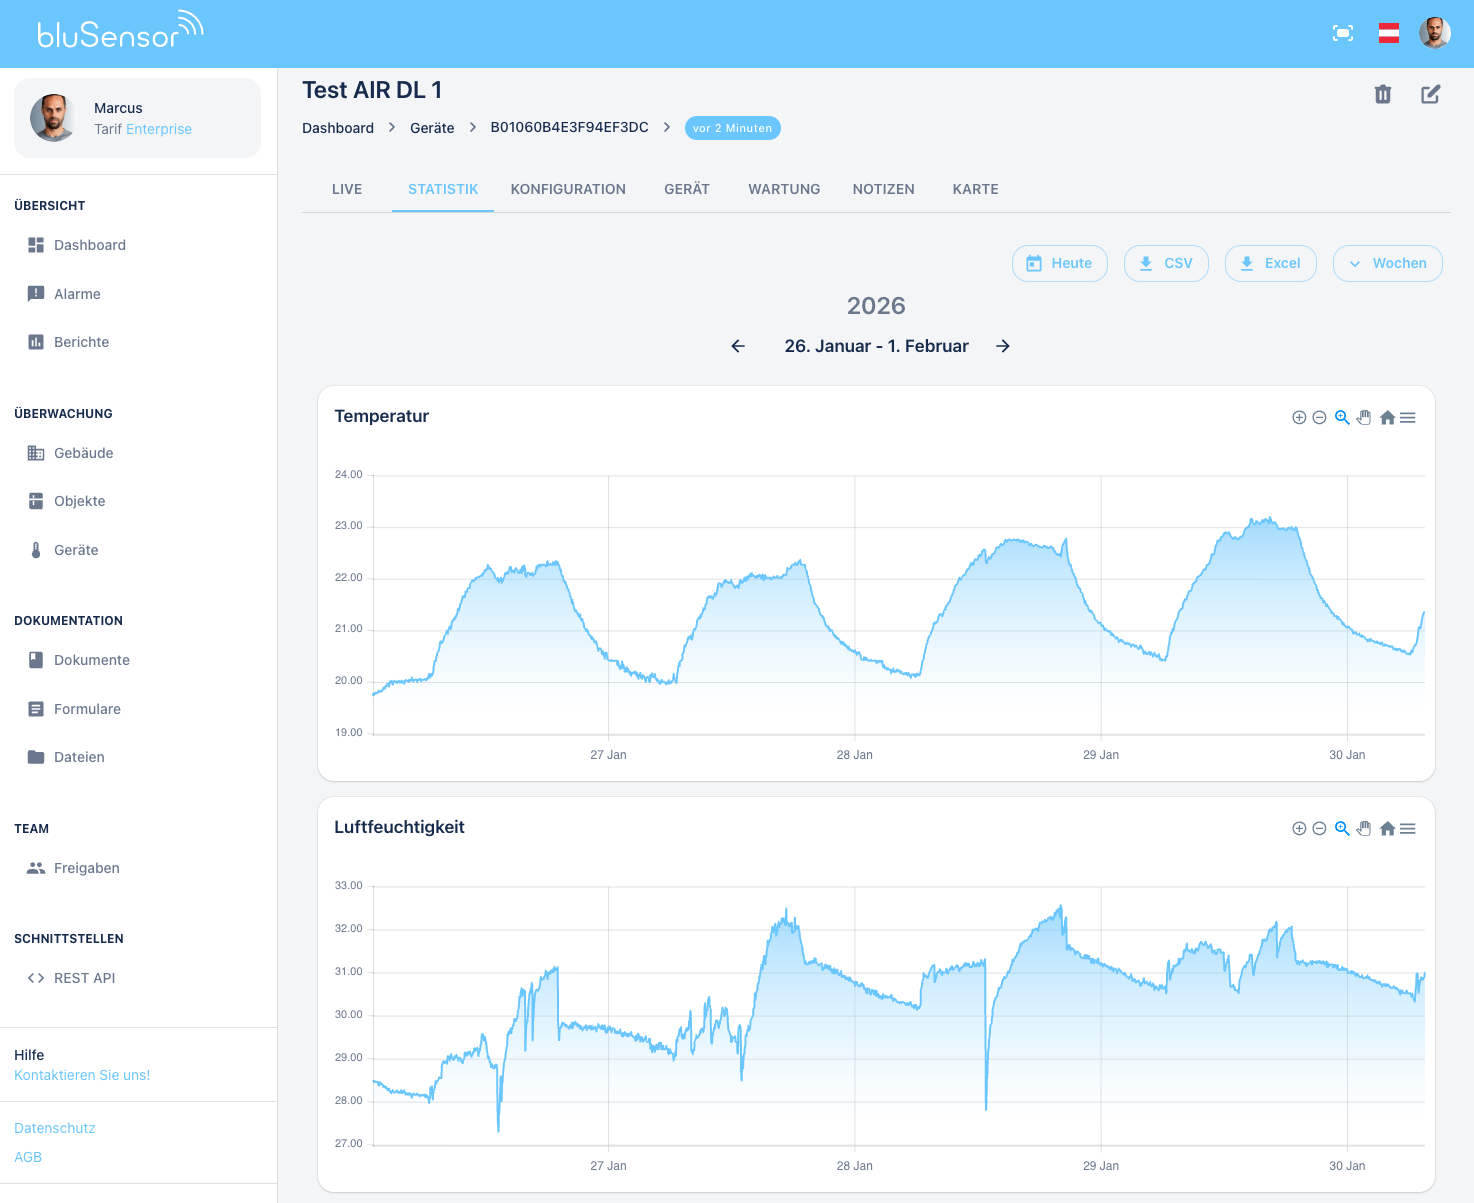Viewport: 1474px width, 1203px height.
Task: Toggle selection zoom on the Temperatur chart
Action: pyautogui.click(x=1341, y=417)
